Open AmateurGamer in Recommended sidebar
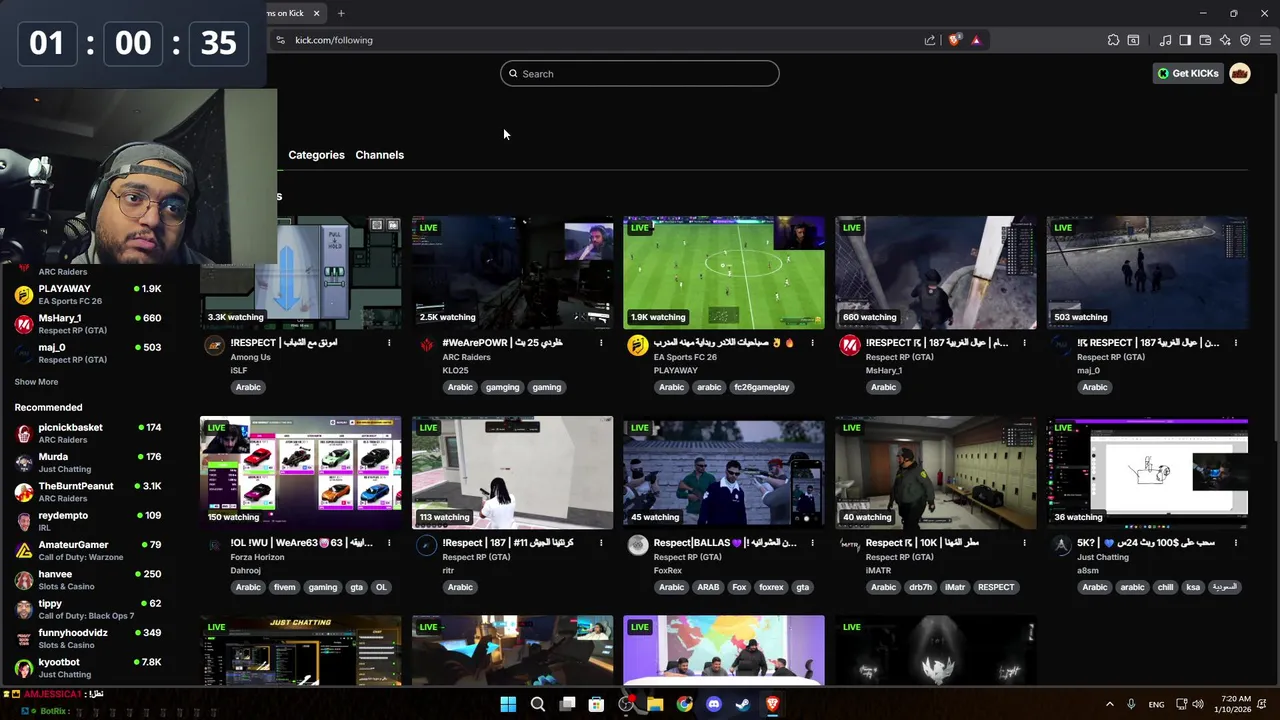The height and width of the screenshot is (720, 1280). click(x=88, y=550)
